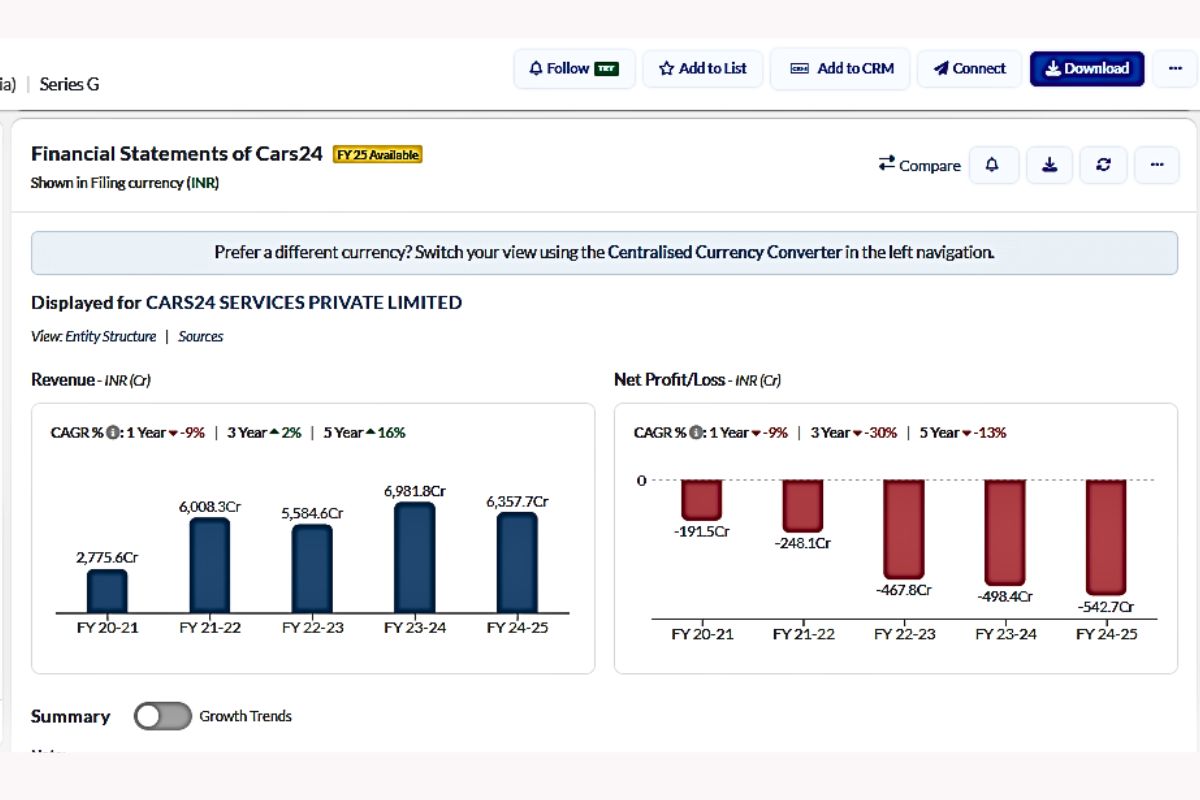
Task: Select the FY 20-21 revenue bar
Action: (x=107, y=591)
